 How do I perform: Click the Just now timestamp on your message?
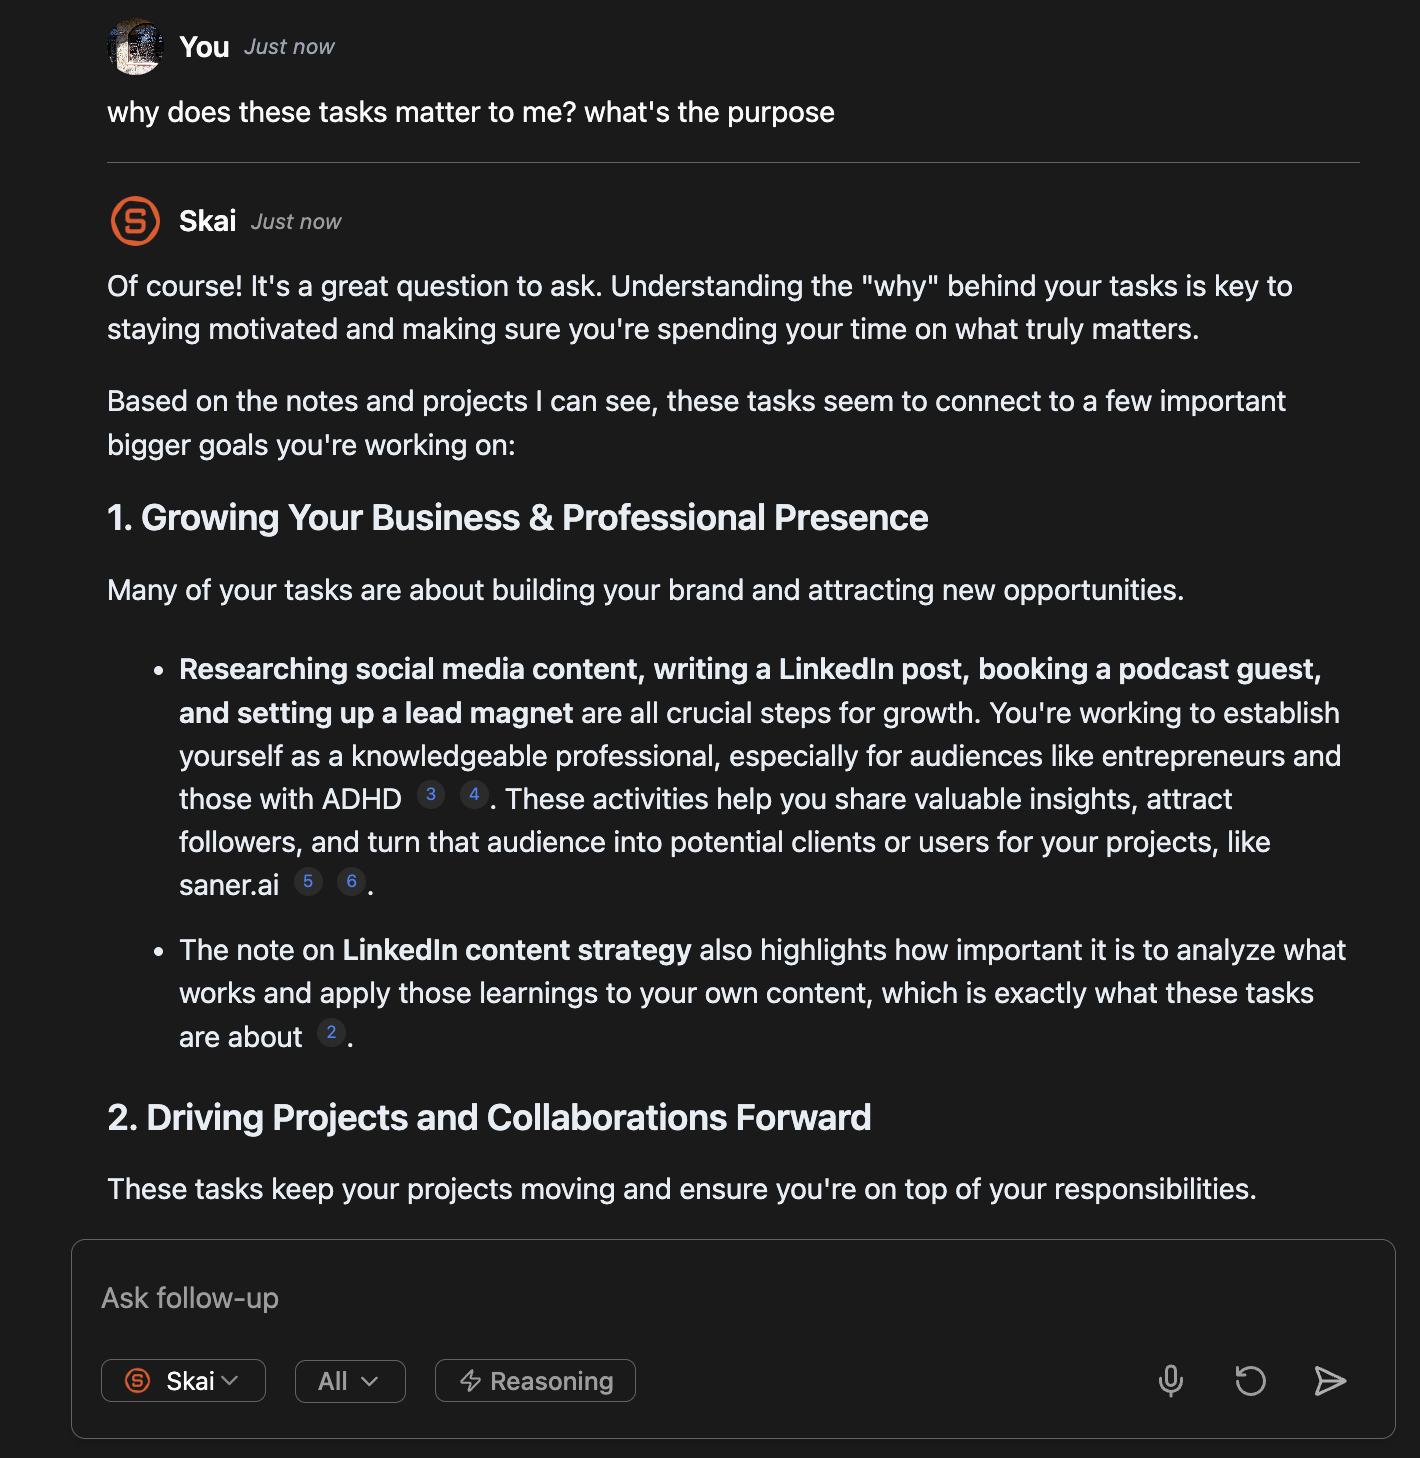[x=288, y=46]
